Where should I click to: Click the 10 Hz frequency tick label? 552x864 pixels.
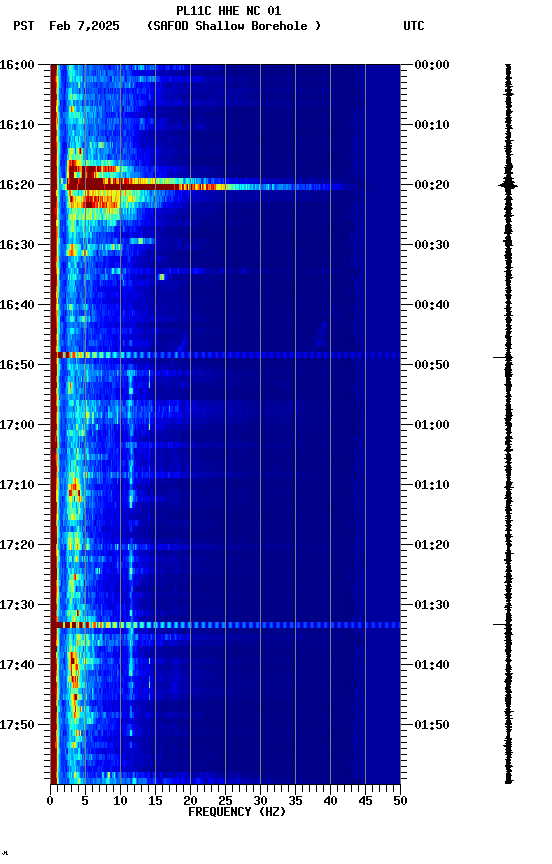click(x=120, y=801)
